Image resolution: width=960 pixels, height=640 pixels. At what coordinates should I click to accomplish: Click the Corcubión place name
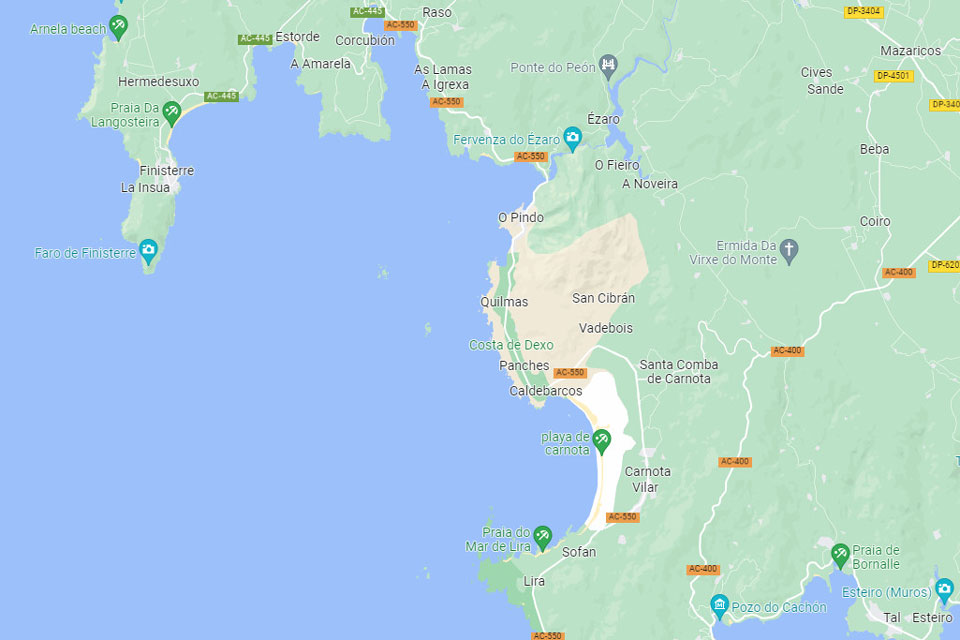tap(365, 40)
